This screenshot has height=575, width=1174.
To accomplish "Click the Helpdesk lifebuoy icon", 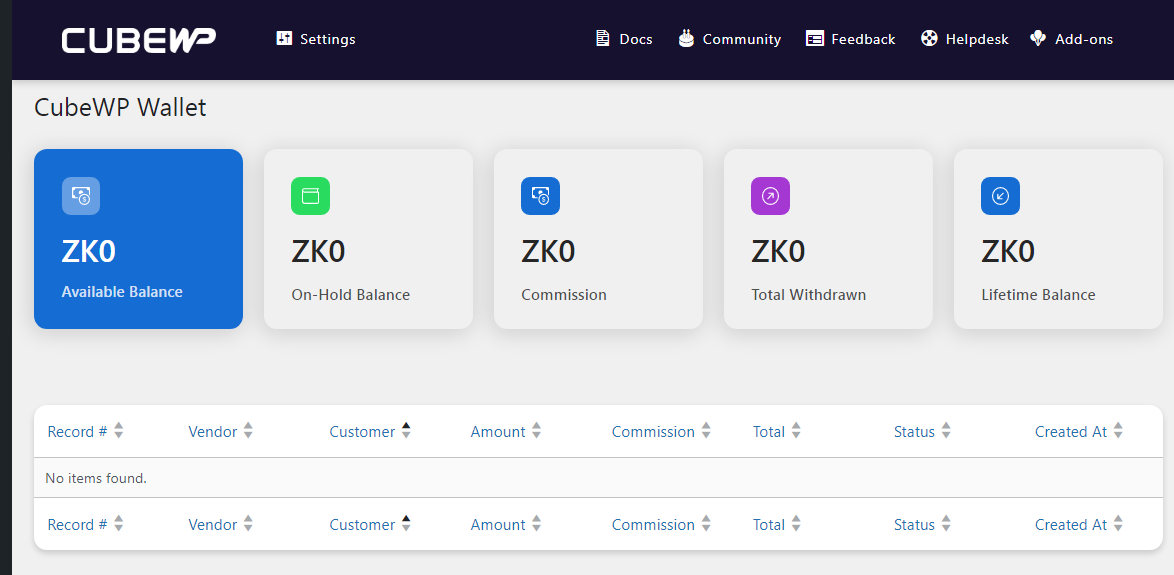I will tap(929, 38).
